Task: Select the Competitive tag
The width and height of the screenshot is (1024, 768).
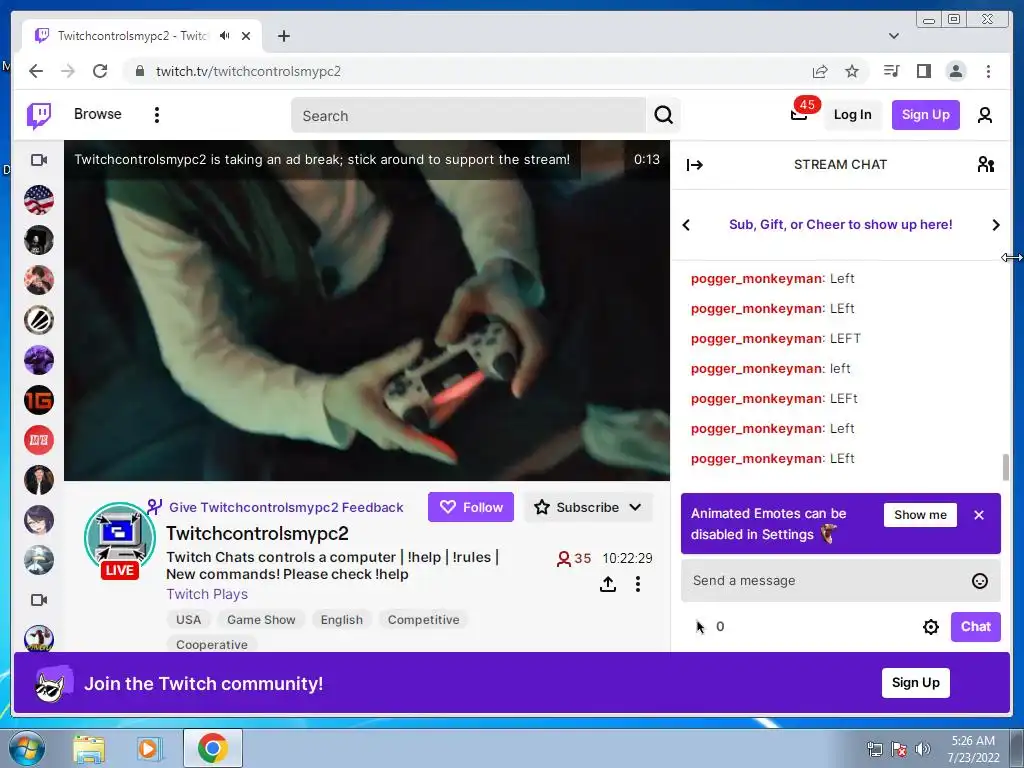Action: (423, 620)
